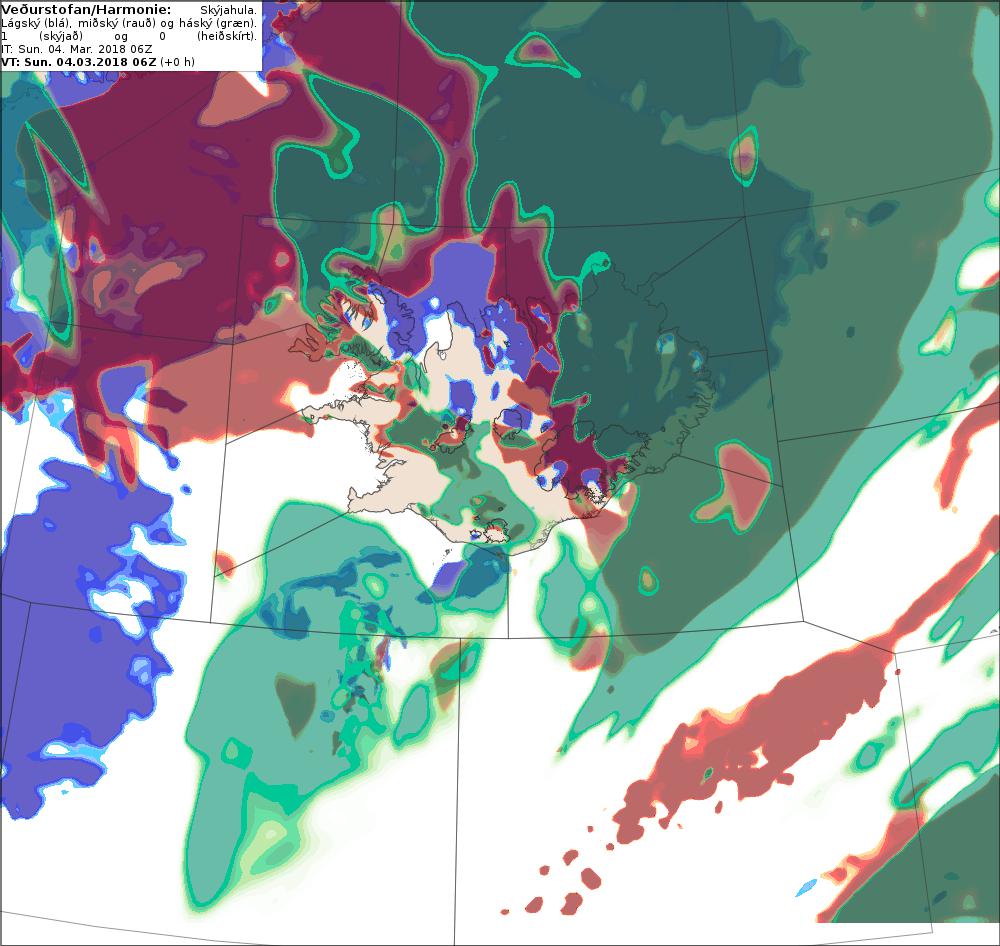Select the "miðský (rauð)" legend text
Viewport: 1000px width, 946px height.
pos(117,24)
